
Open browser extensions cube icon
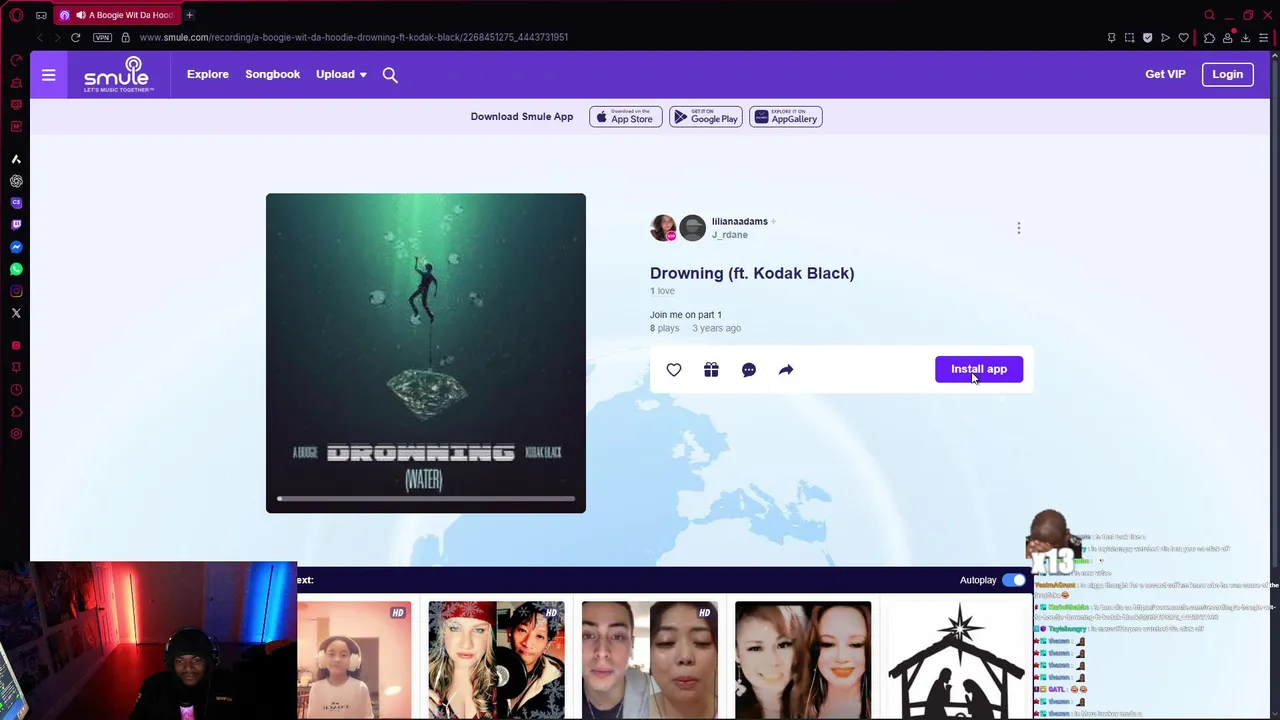pyautogui.click(x=1209, y=37)
